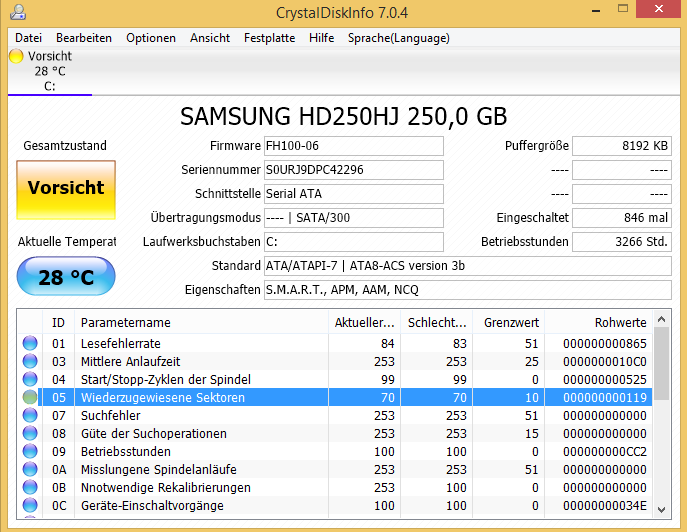Click the status orb for Misslungene Spindelanläufe
The height and width of the screenshot is (532, 687).
coord(30,469)
